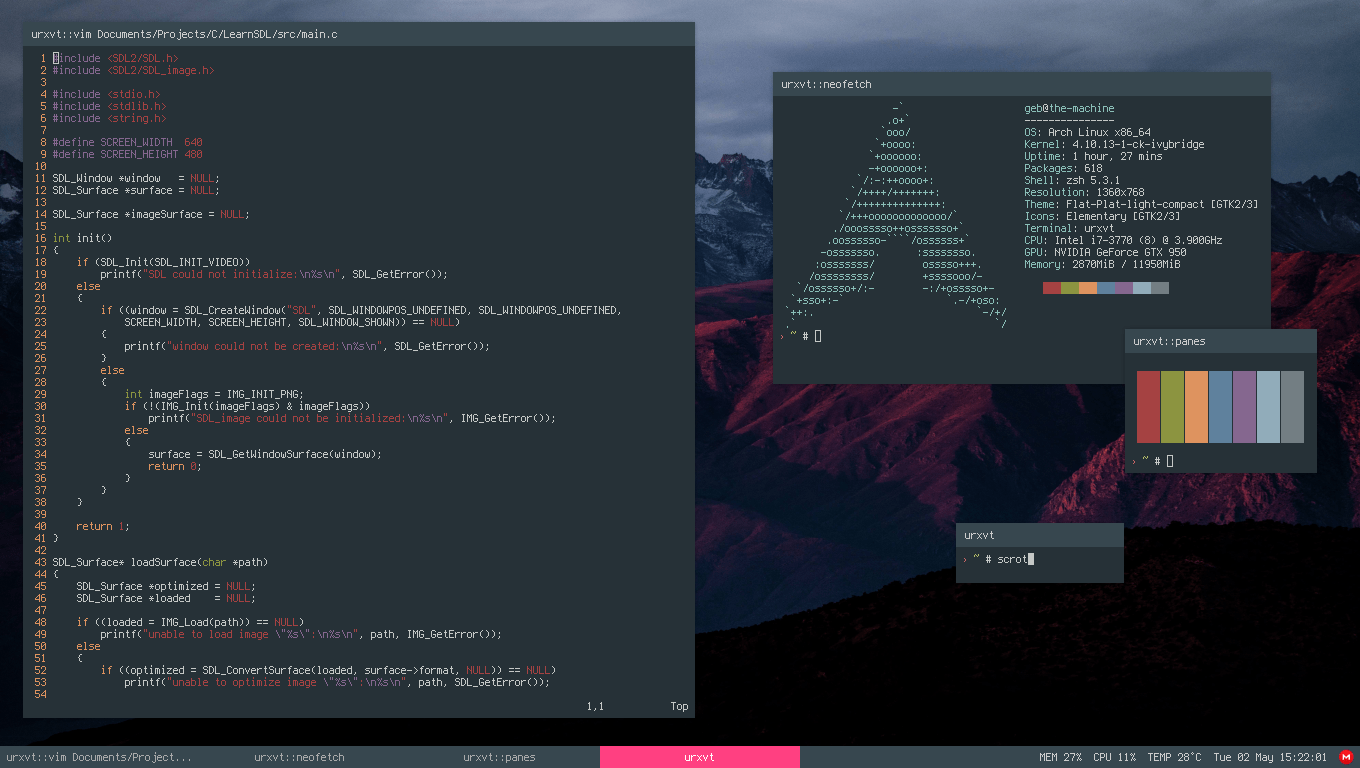Click the scrot command in urxvt terminal
The image size is (1360, 768).
(x=1012, y=559)
